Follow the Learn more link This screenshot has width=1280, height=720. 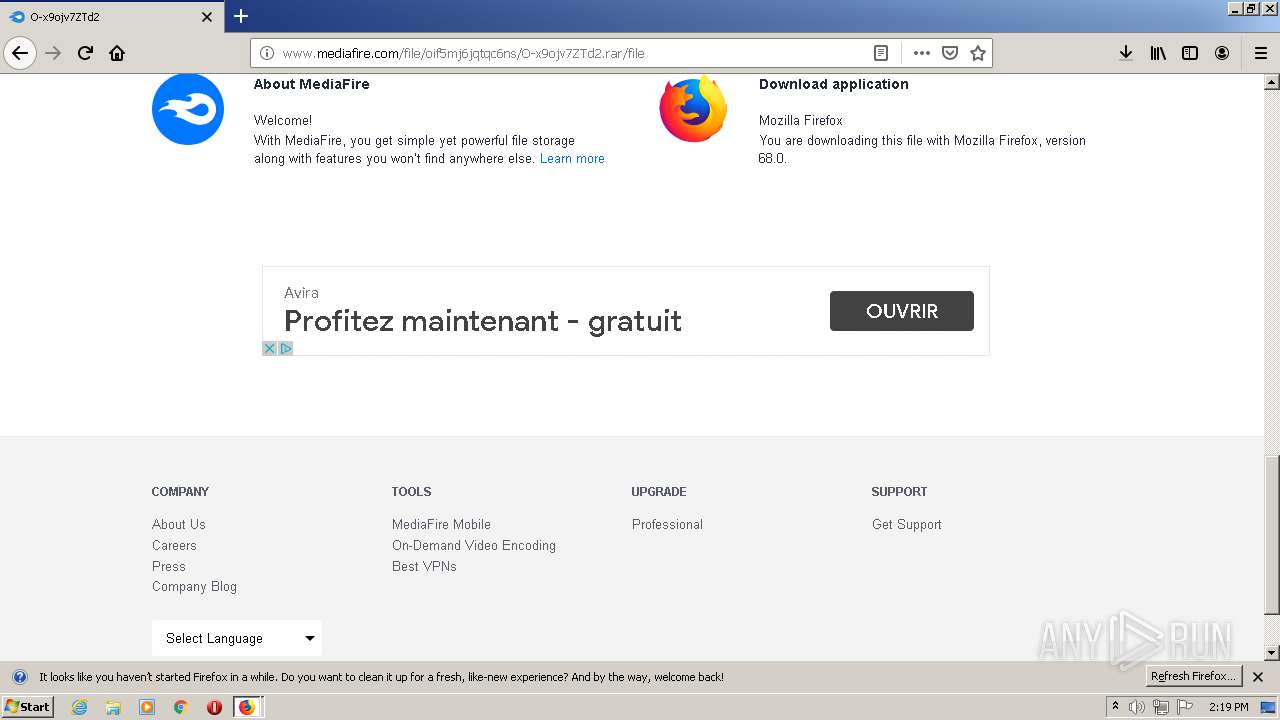tap(572, 158)
